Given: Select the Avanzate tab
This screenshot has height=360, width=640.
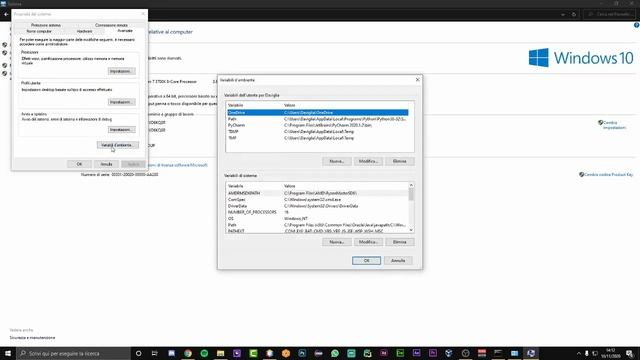Looking at the screenshot, I should pyautogui.click(x=125, y=31).
